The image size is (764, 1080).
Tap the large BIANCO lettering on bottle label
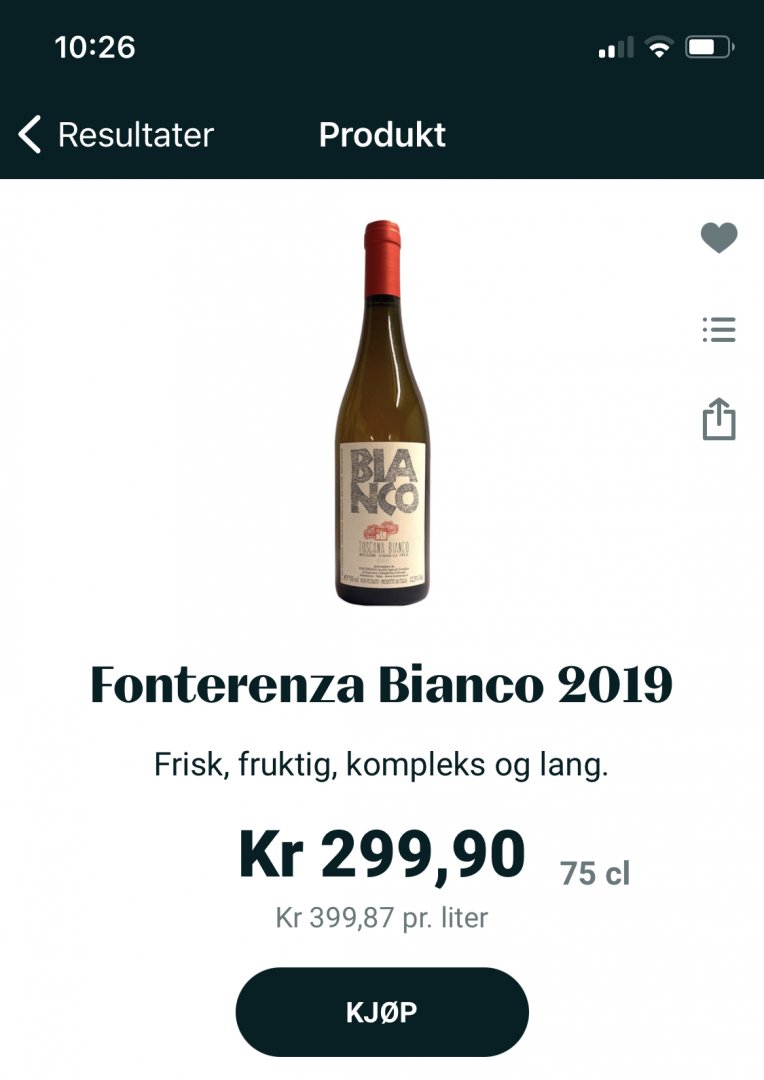(383, 481)
